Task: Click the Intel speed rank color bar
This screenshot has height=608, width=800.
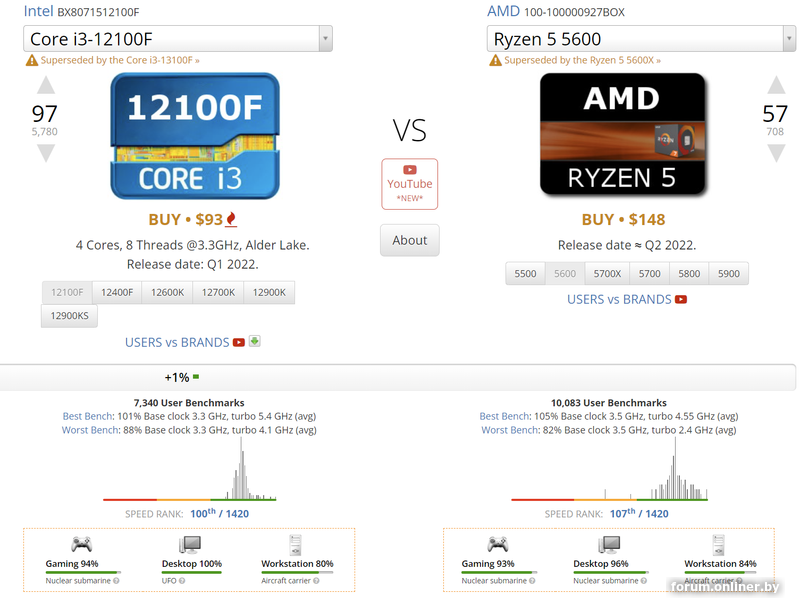Action: click(x=189, y=499)
